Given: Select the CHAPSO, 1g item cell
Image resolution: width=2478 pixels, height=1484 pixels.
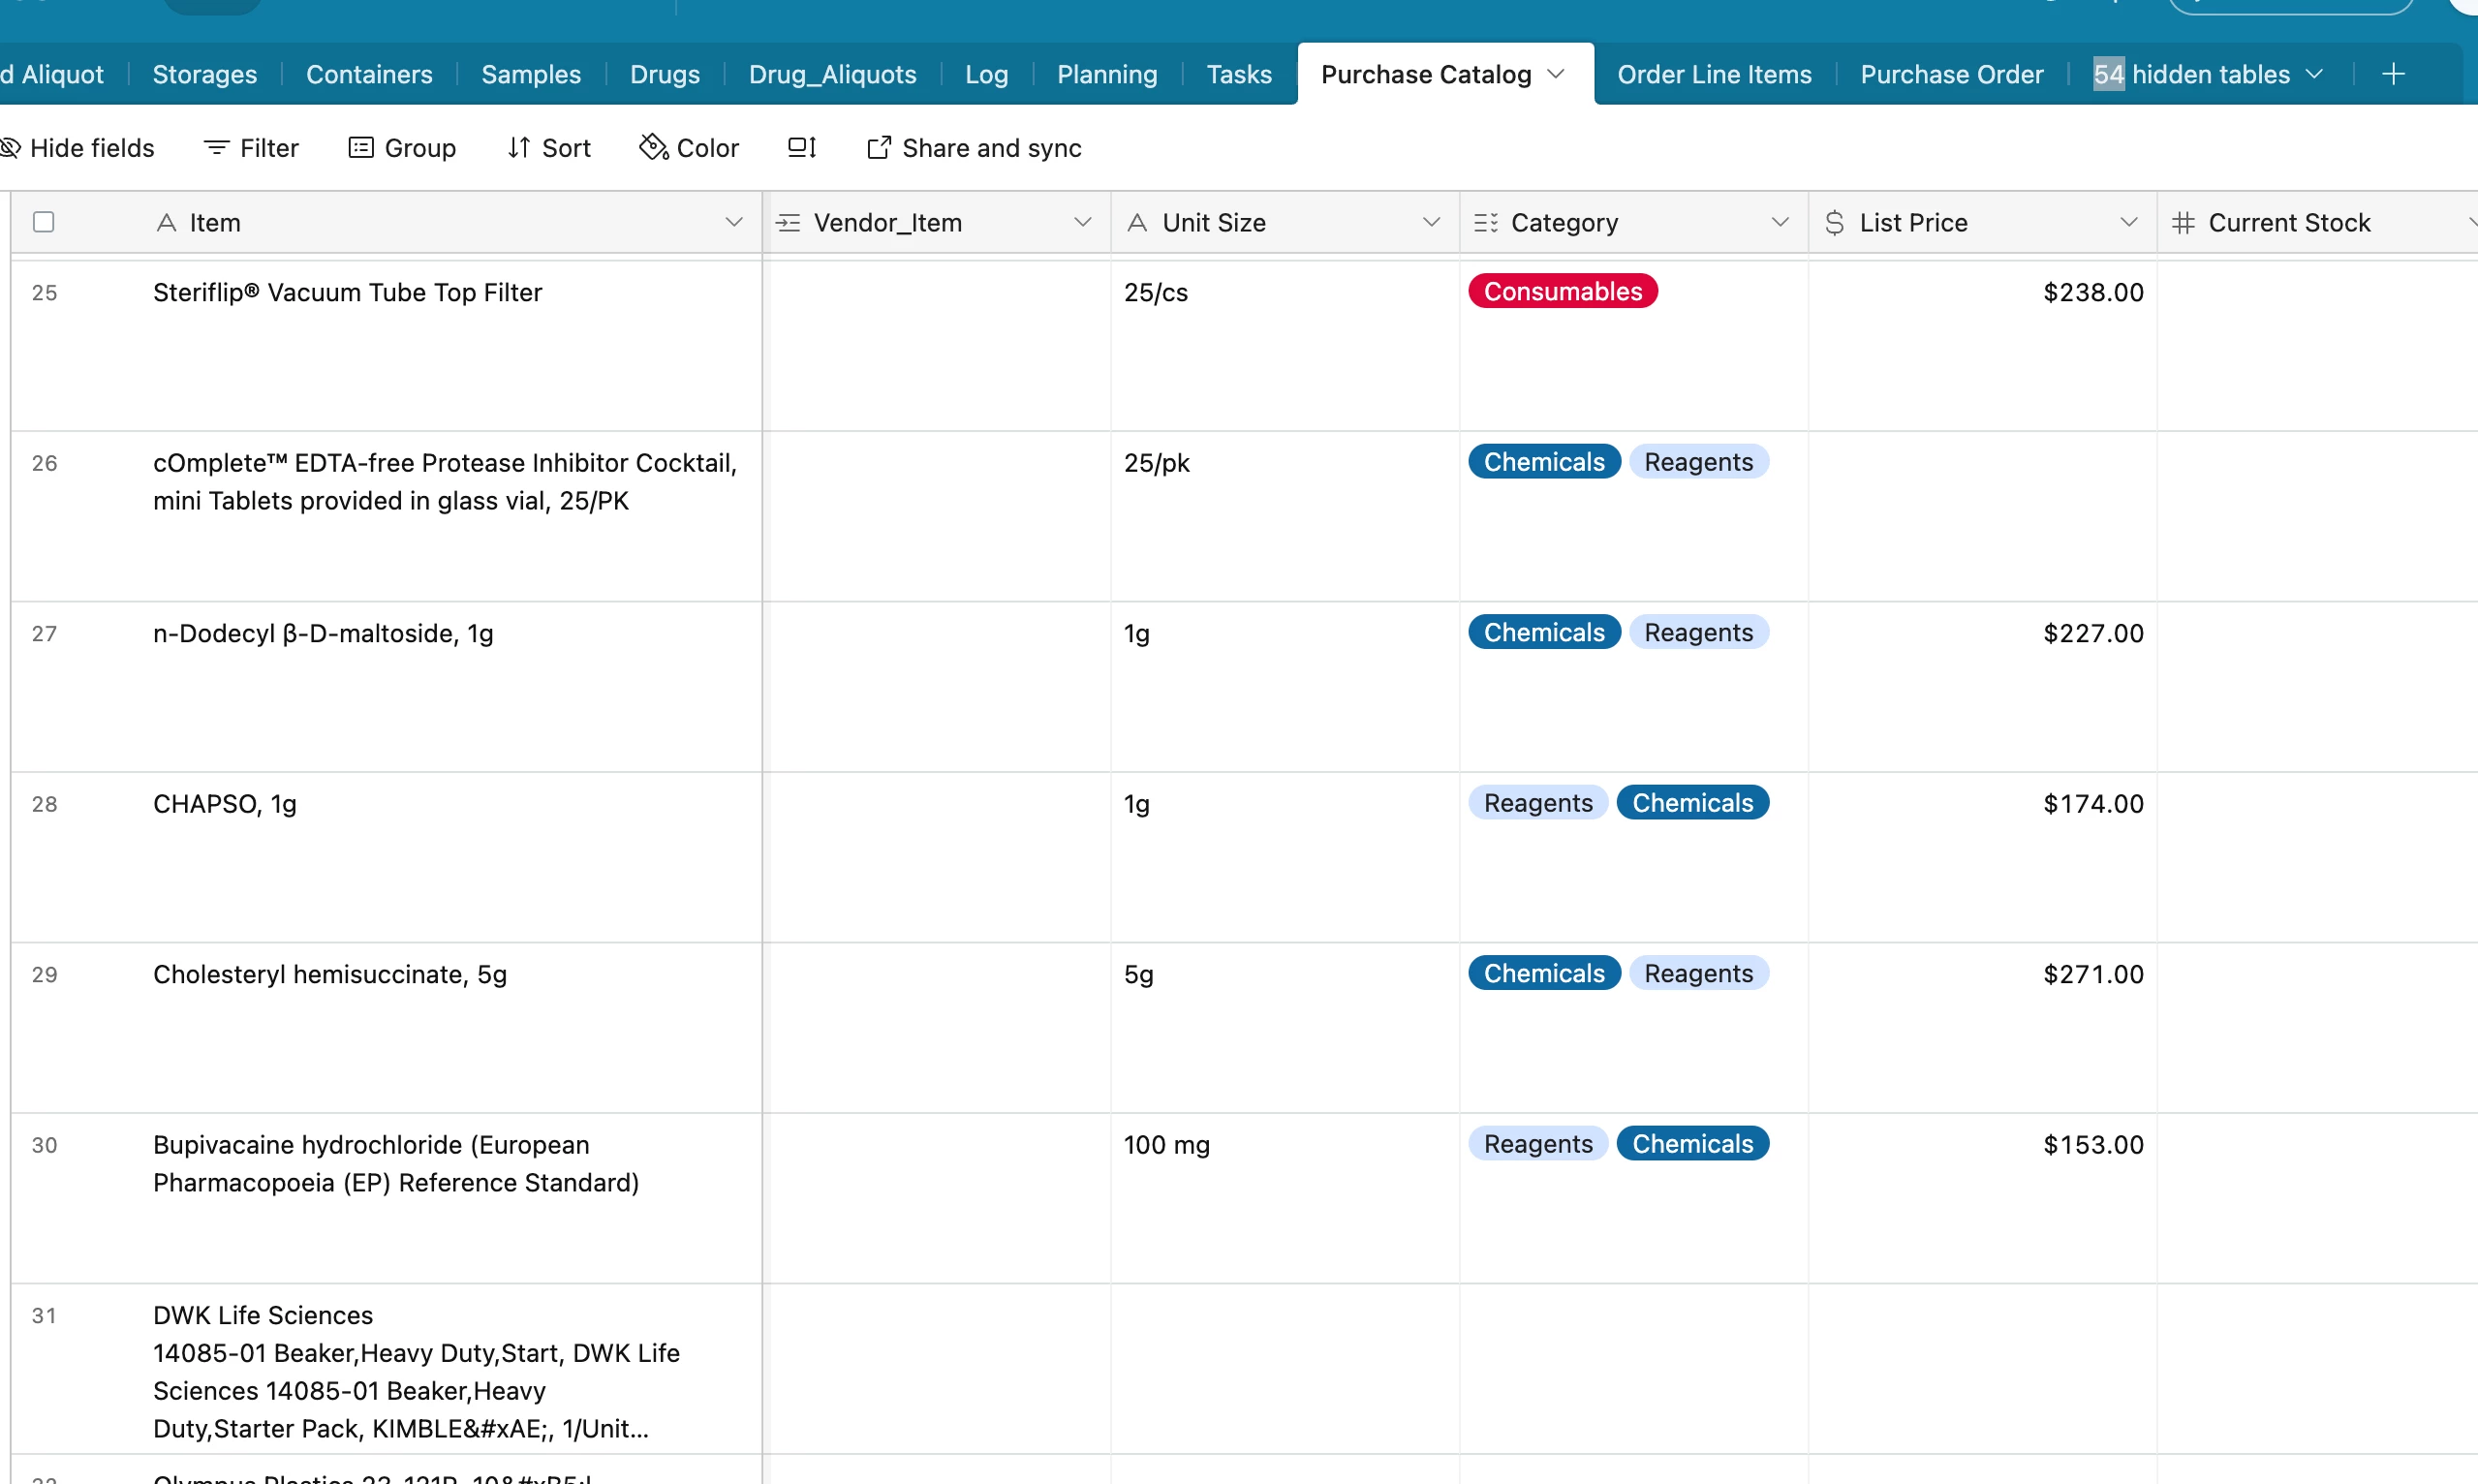Looking at the screenshot, I should (386, 858).
